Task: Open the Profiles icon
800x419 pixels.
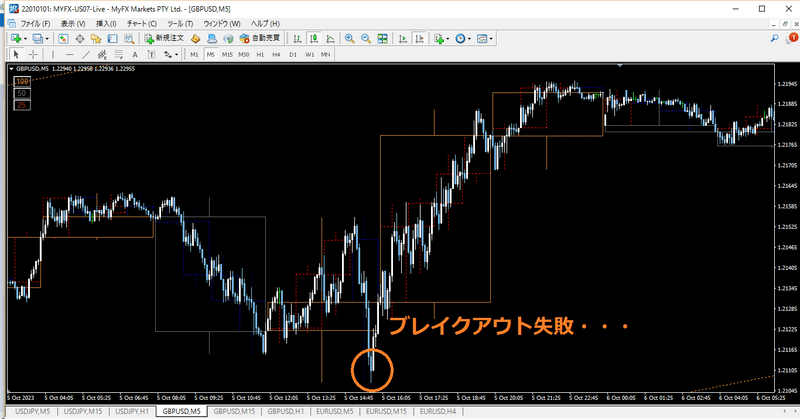Action: (37, 38)
